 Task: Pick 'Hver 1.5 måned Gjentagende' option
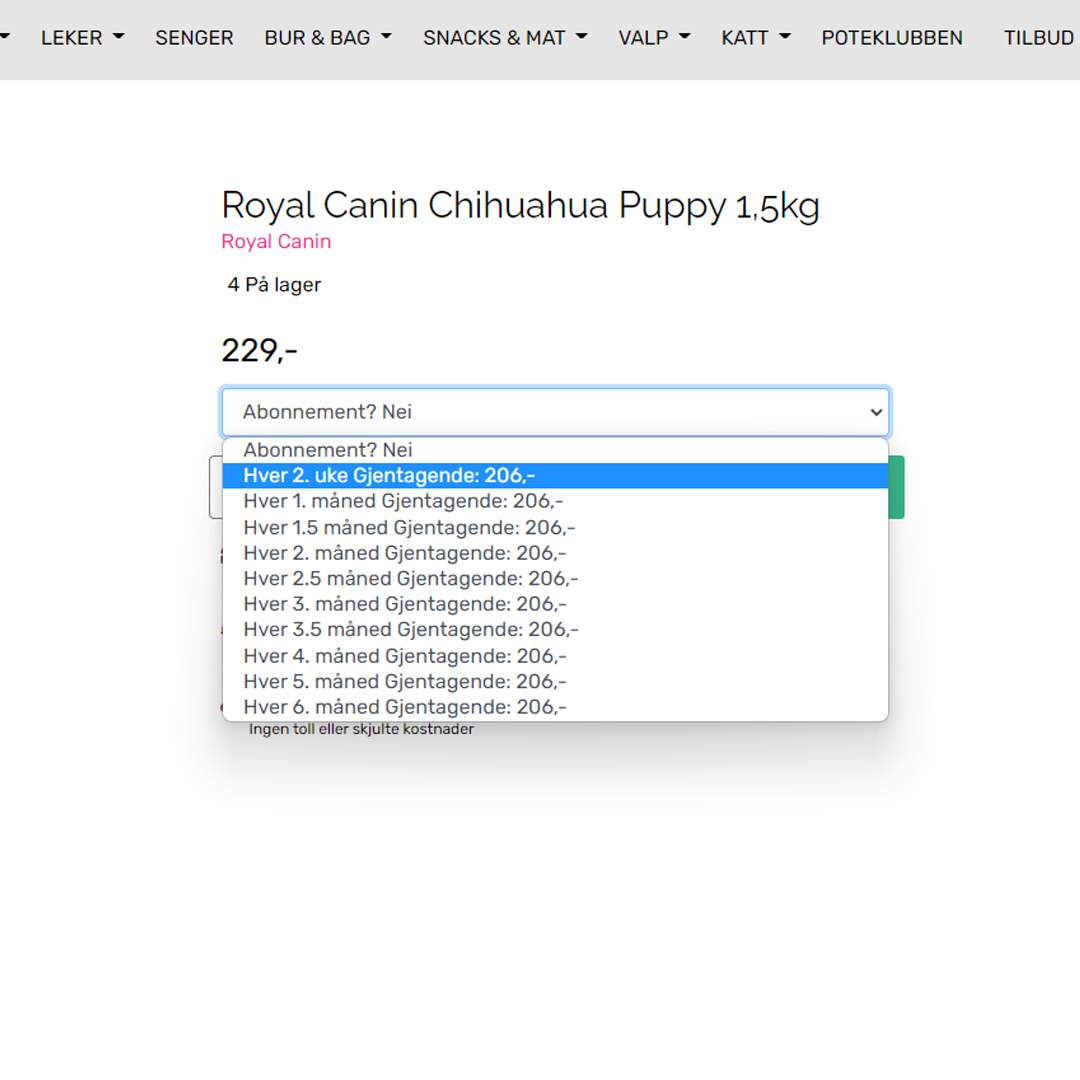555,528
